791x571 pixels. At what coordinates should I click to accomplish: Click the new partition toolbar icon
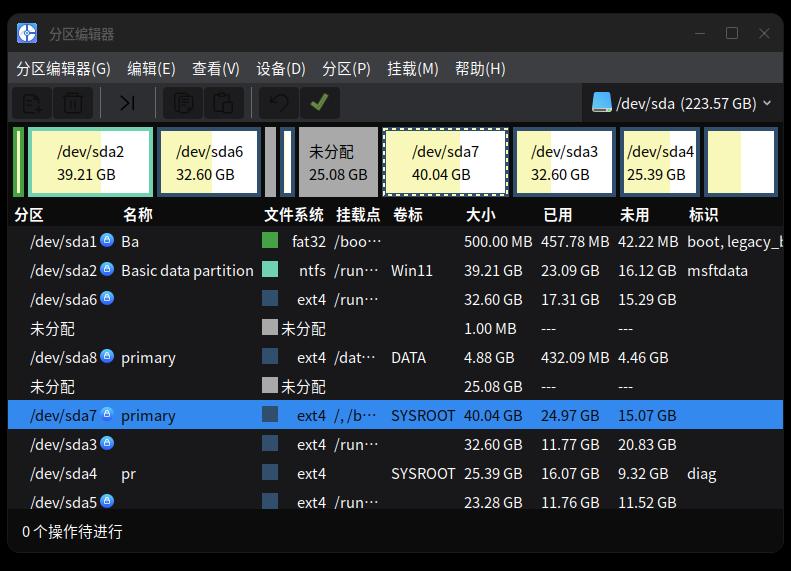coord(31,103)
